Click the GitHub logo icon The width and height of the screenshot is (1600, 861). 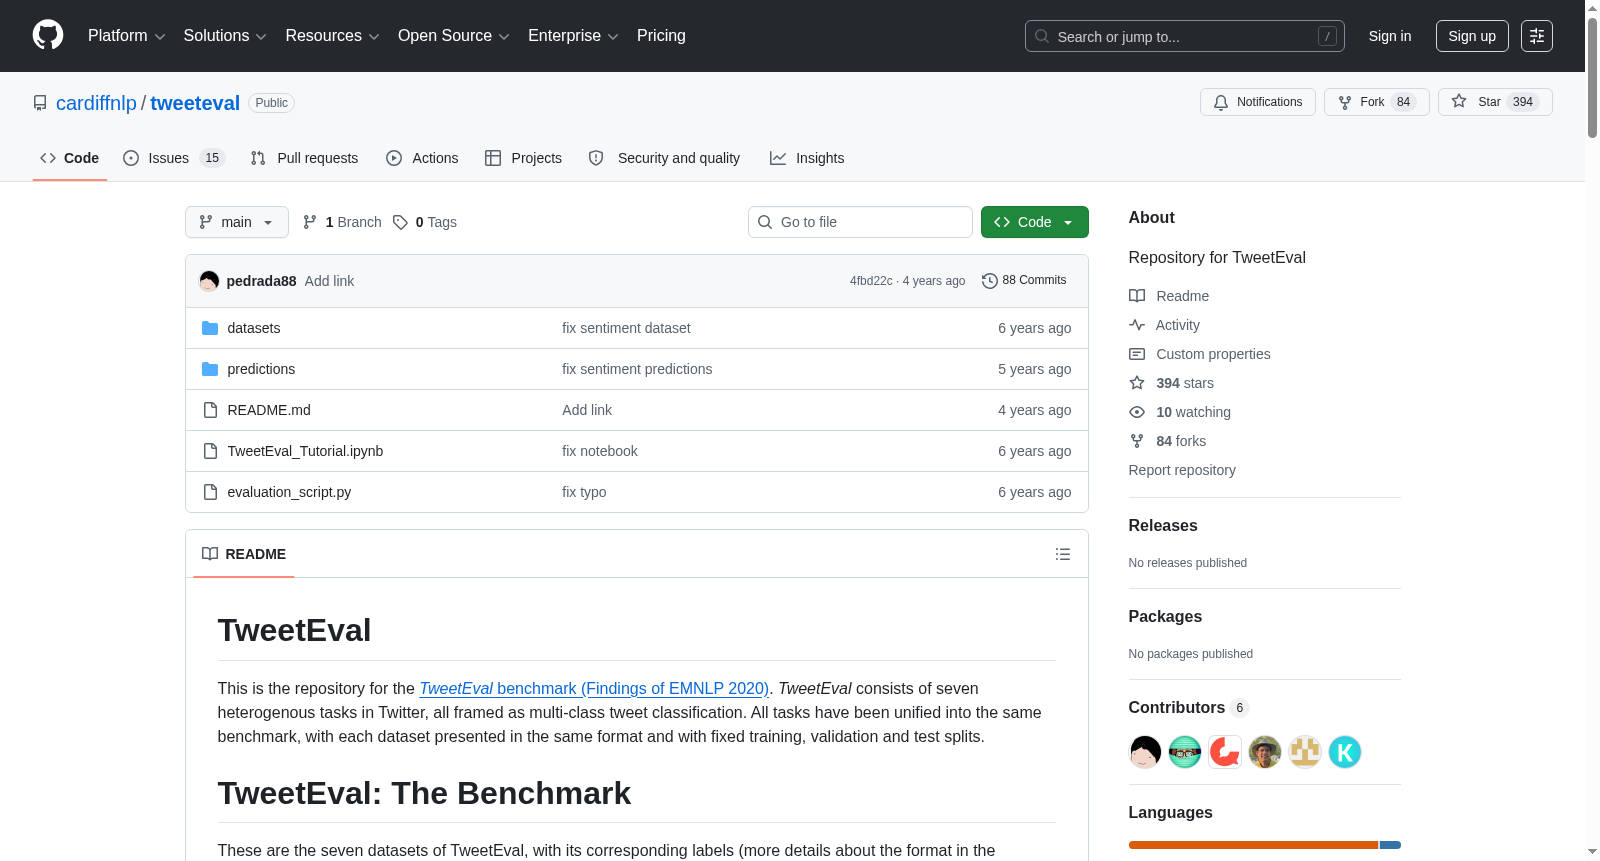48,35
